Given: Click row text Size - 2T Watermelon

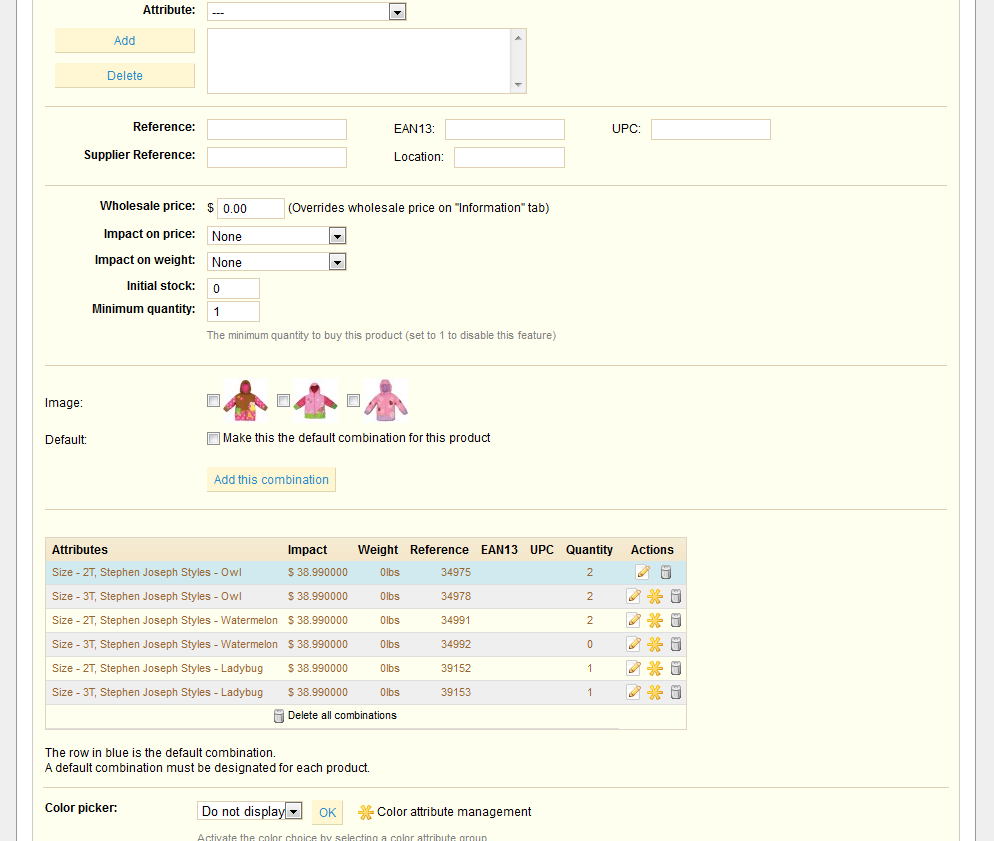Looking at the screenshot, I should pyautogui.click(x=165, y=620).
